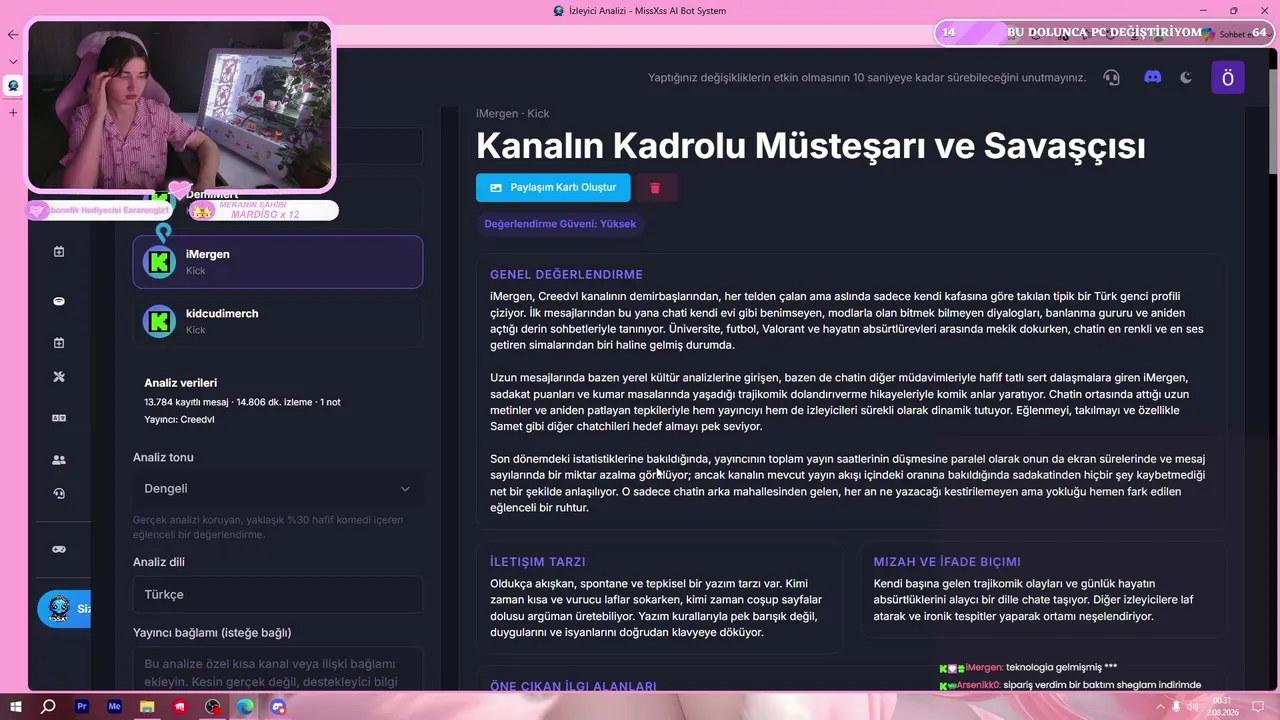Select the iMergen viewer card
This screenshot has height=720, width=1280.
[x=278, y=262]
